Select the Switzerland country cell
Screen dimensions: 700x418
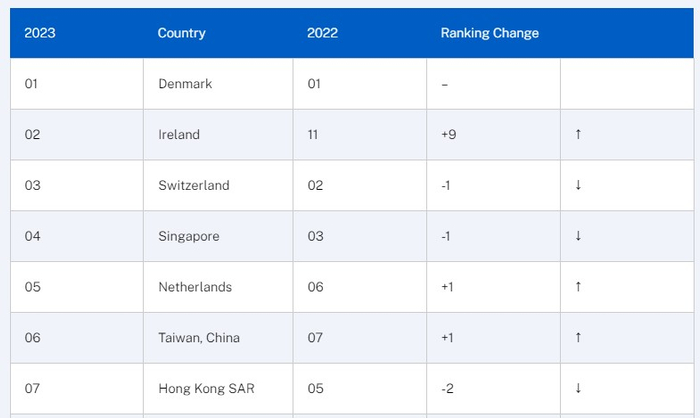194,185
